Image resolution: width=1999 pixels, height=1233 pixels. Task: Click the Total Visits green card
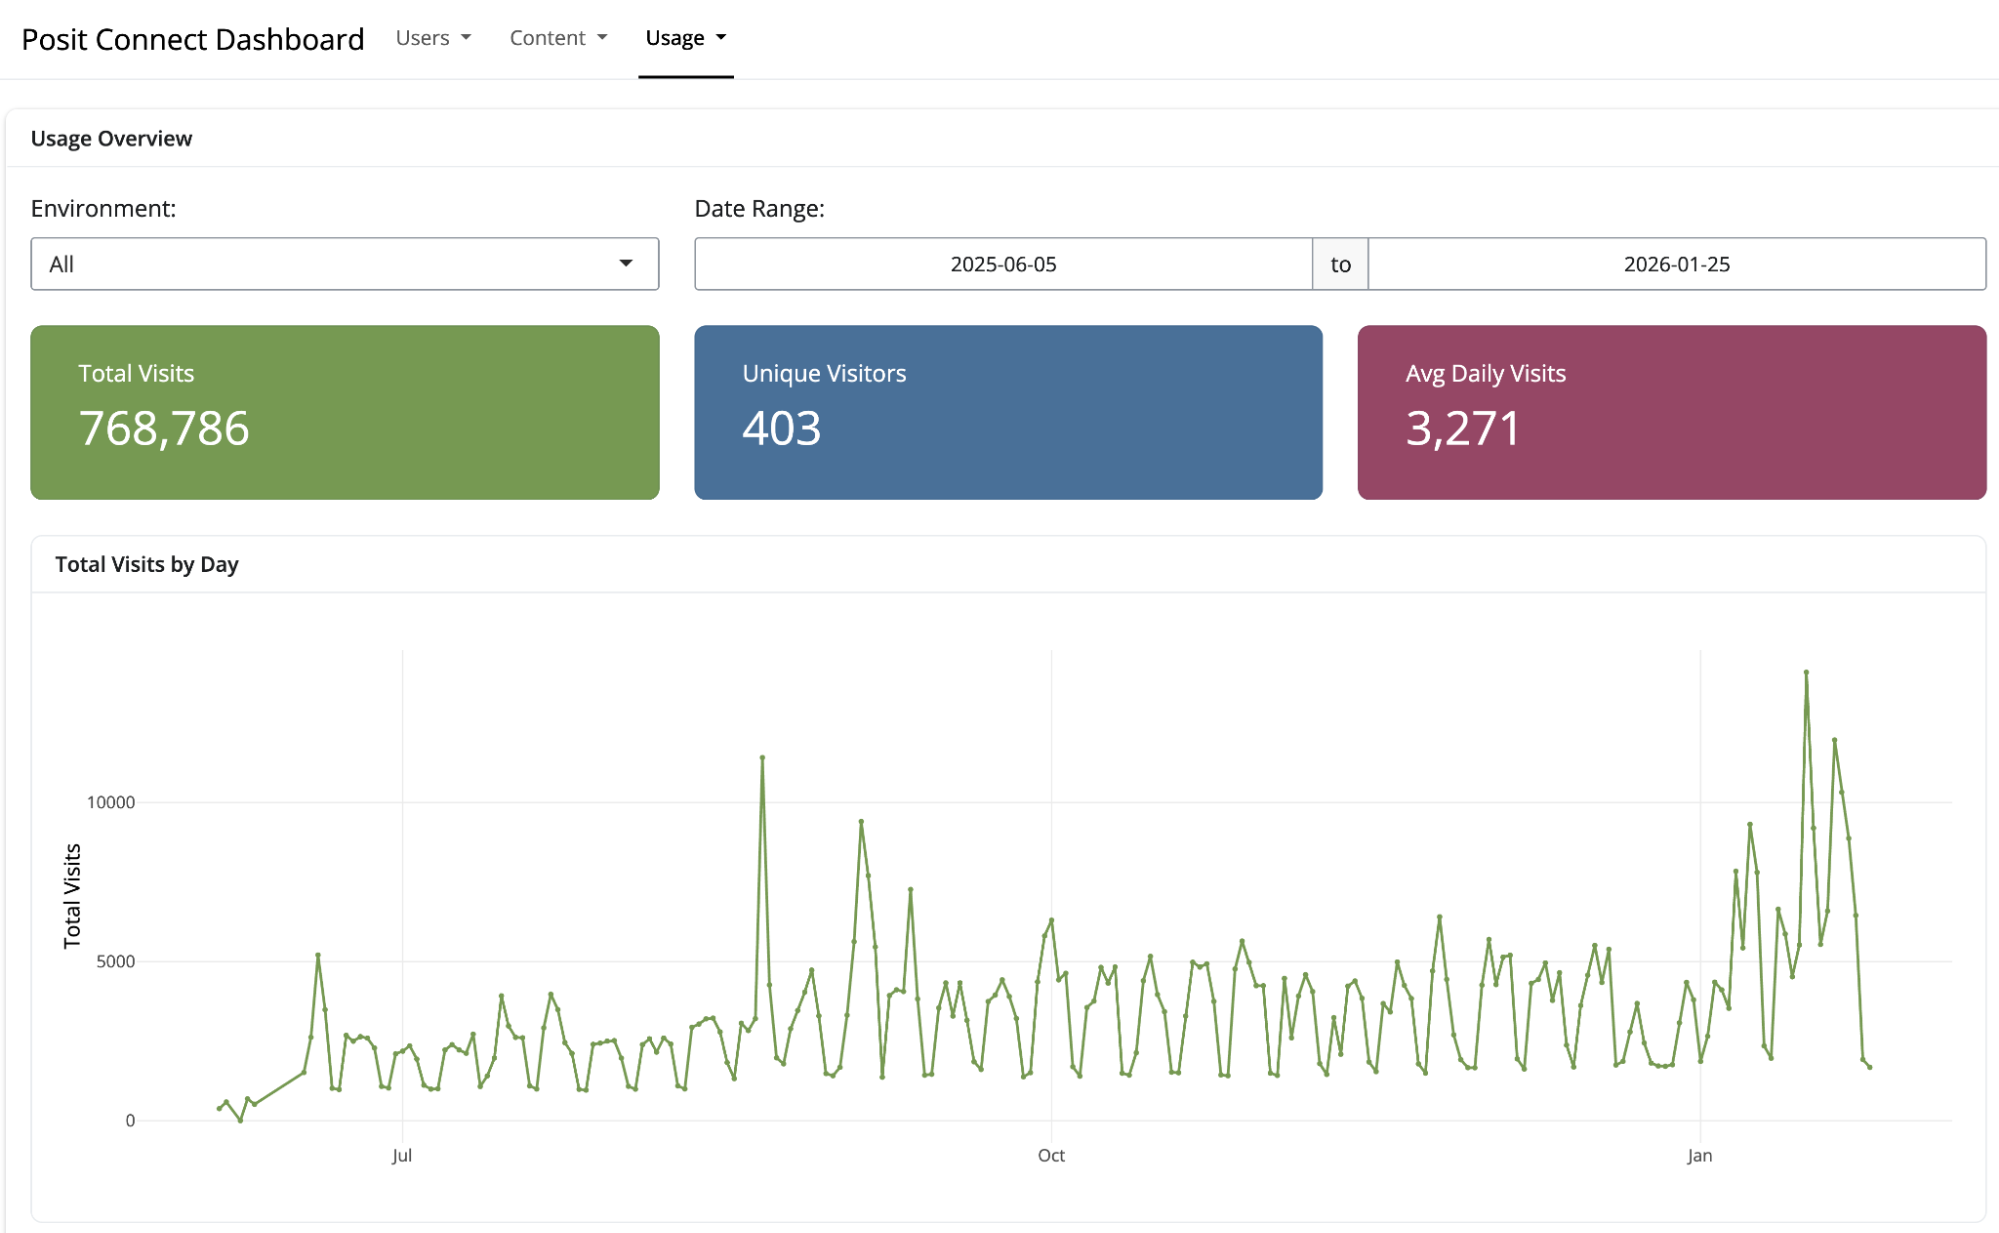click(x=344, y=412)
